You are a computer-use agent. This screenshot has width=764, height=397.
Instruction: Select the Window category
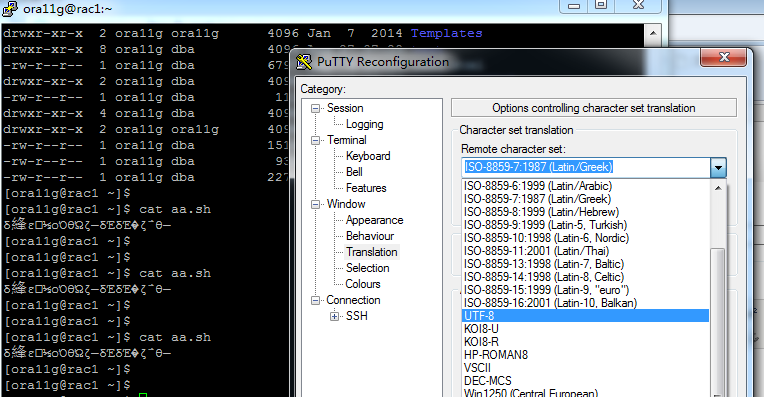point(346,204)
